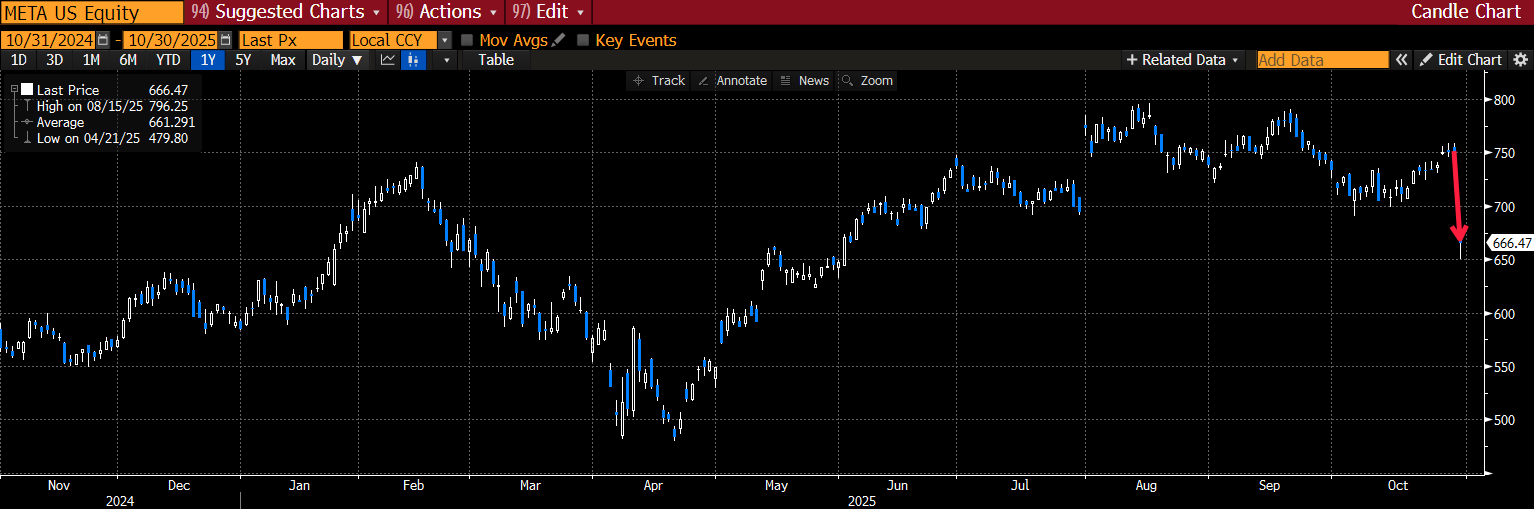Open the Suggested Charts menu
Image resolution: width=1534 pixels, height=509 pixels.
point(285,12)
